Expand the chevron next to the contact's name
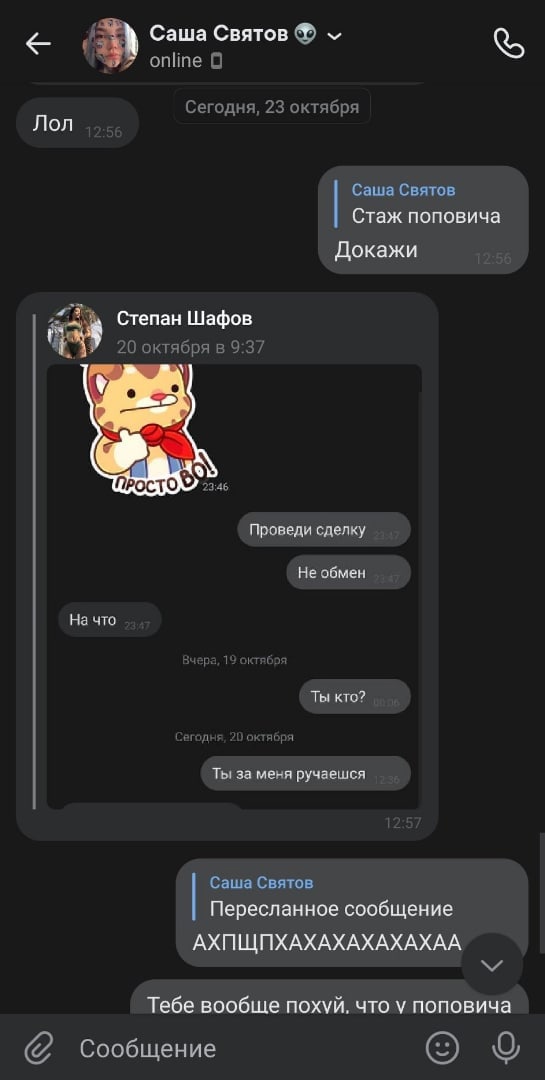 [334, 36]
